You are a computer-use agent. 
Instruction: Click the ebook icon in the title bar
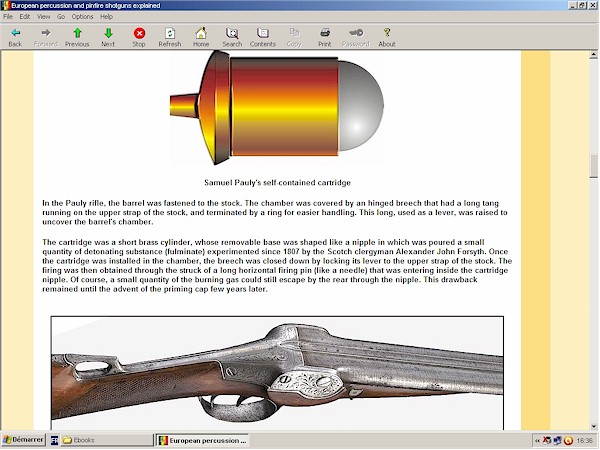5,5
